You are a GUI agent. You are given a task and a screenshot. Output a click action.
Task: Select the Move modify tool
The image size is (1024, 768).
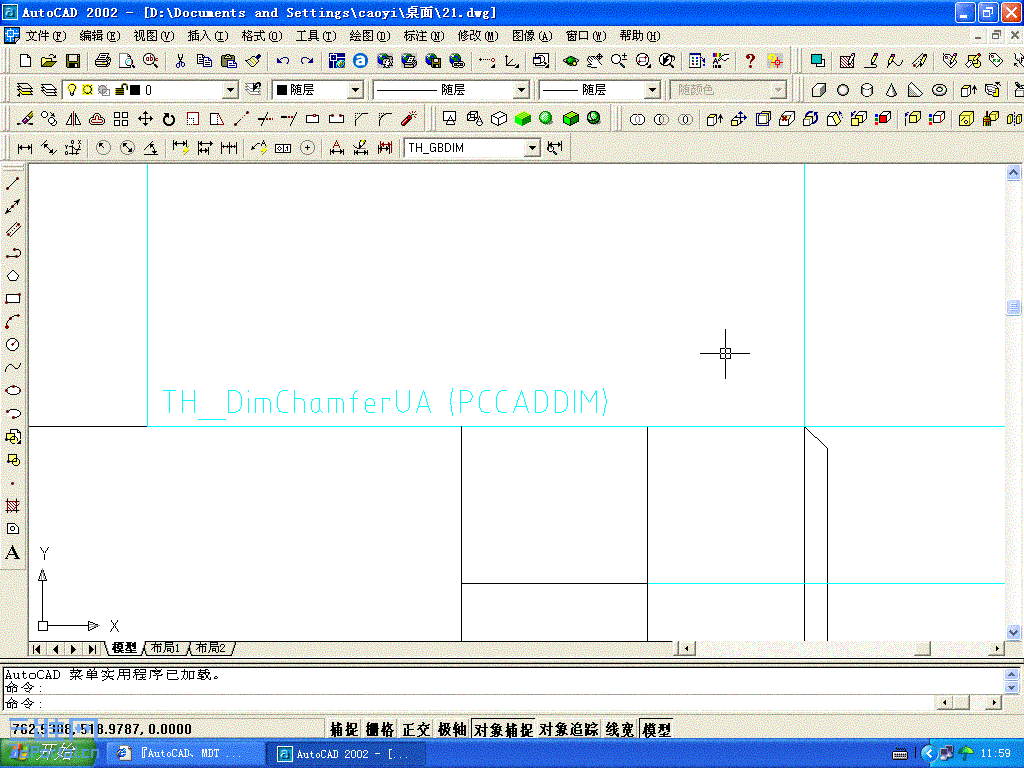[x=145, y=119]
